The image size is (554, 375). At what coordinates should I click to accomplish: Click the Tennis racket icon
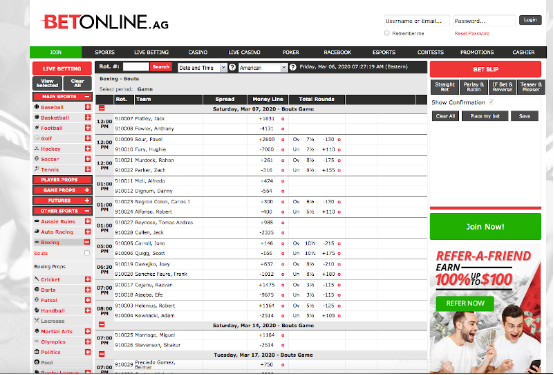pyautogui.click(x=36, y=169)
